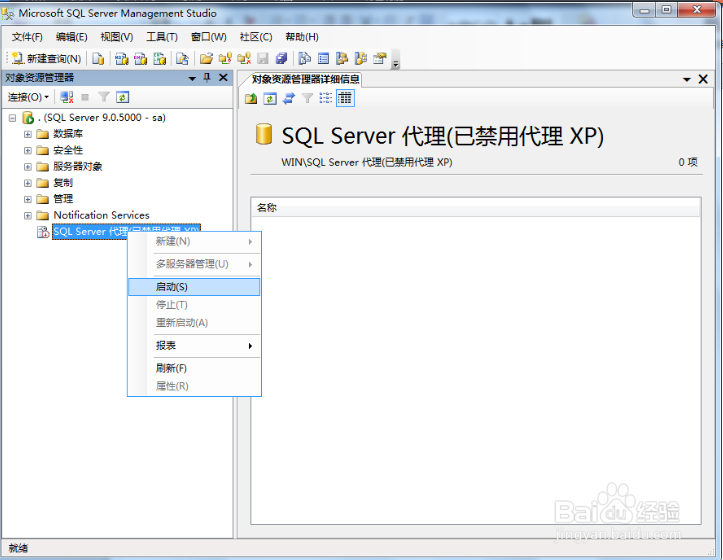Click the Properties Window toolbar icon
The image size is (723, 560).
[x=379, y=59]
